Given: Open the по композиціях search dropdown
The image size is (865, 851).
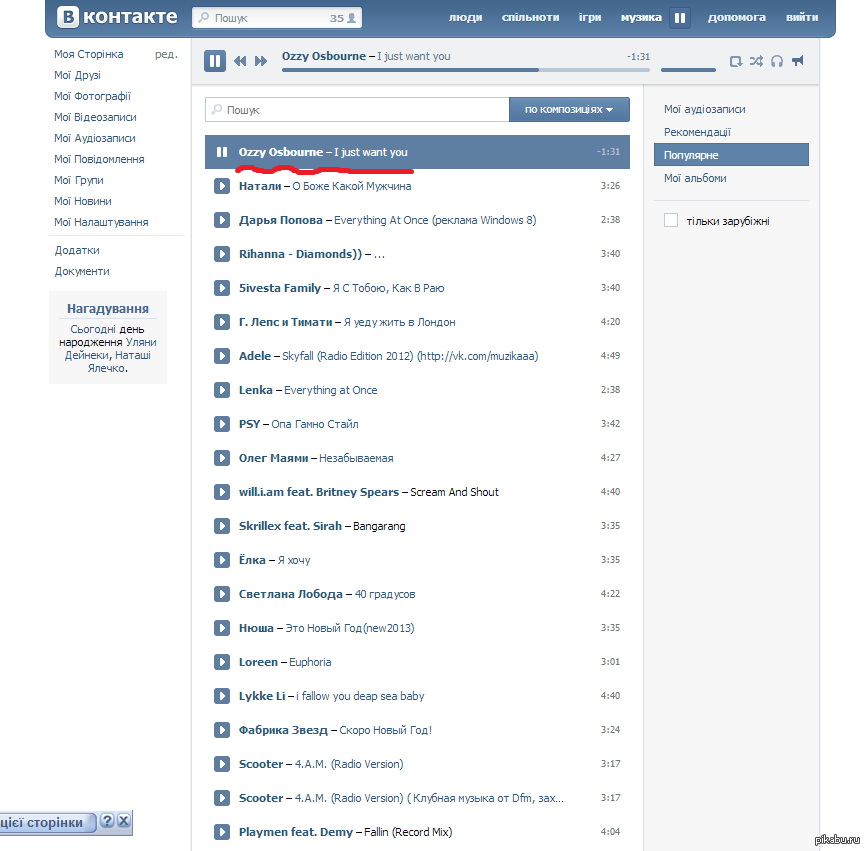Looking at the screenshot, I should click(x=569, y=109).
